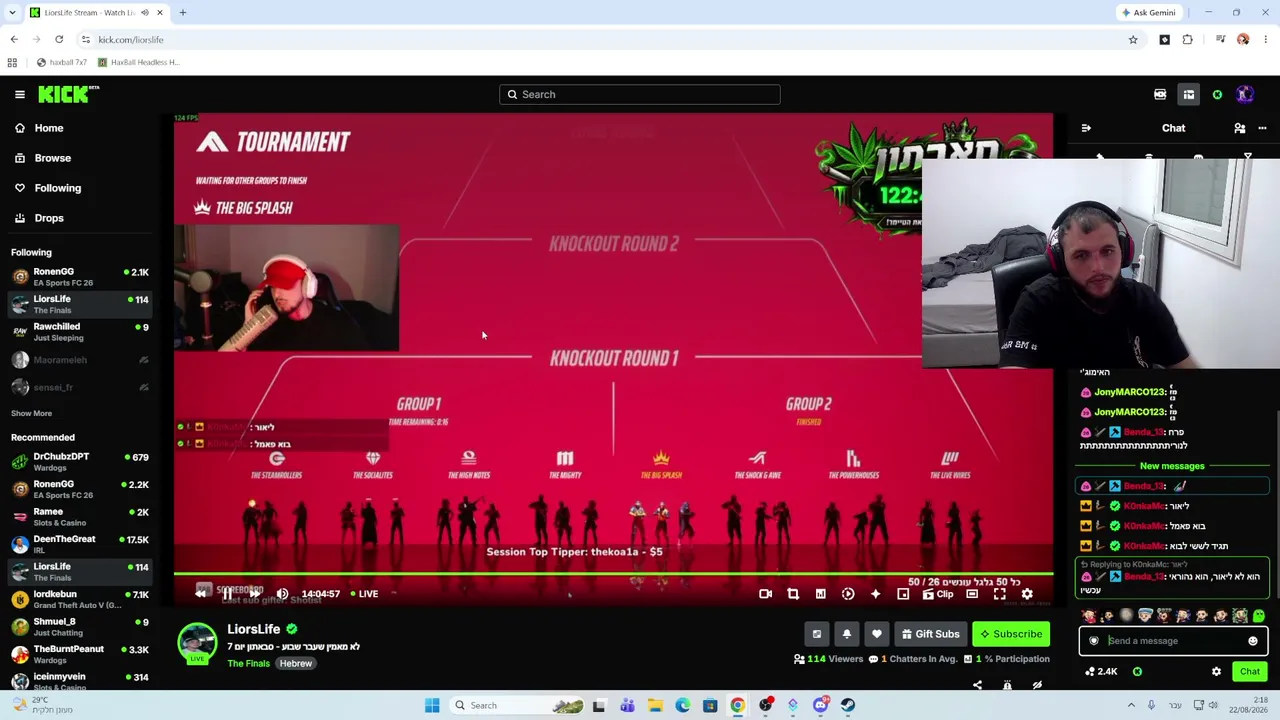Open chat settings gear
The height and width of the screenshot is (720, 1280).
(1216, 672)
